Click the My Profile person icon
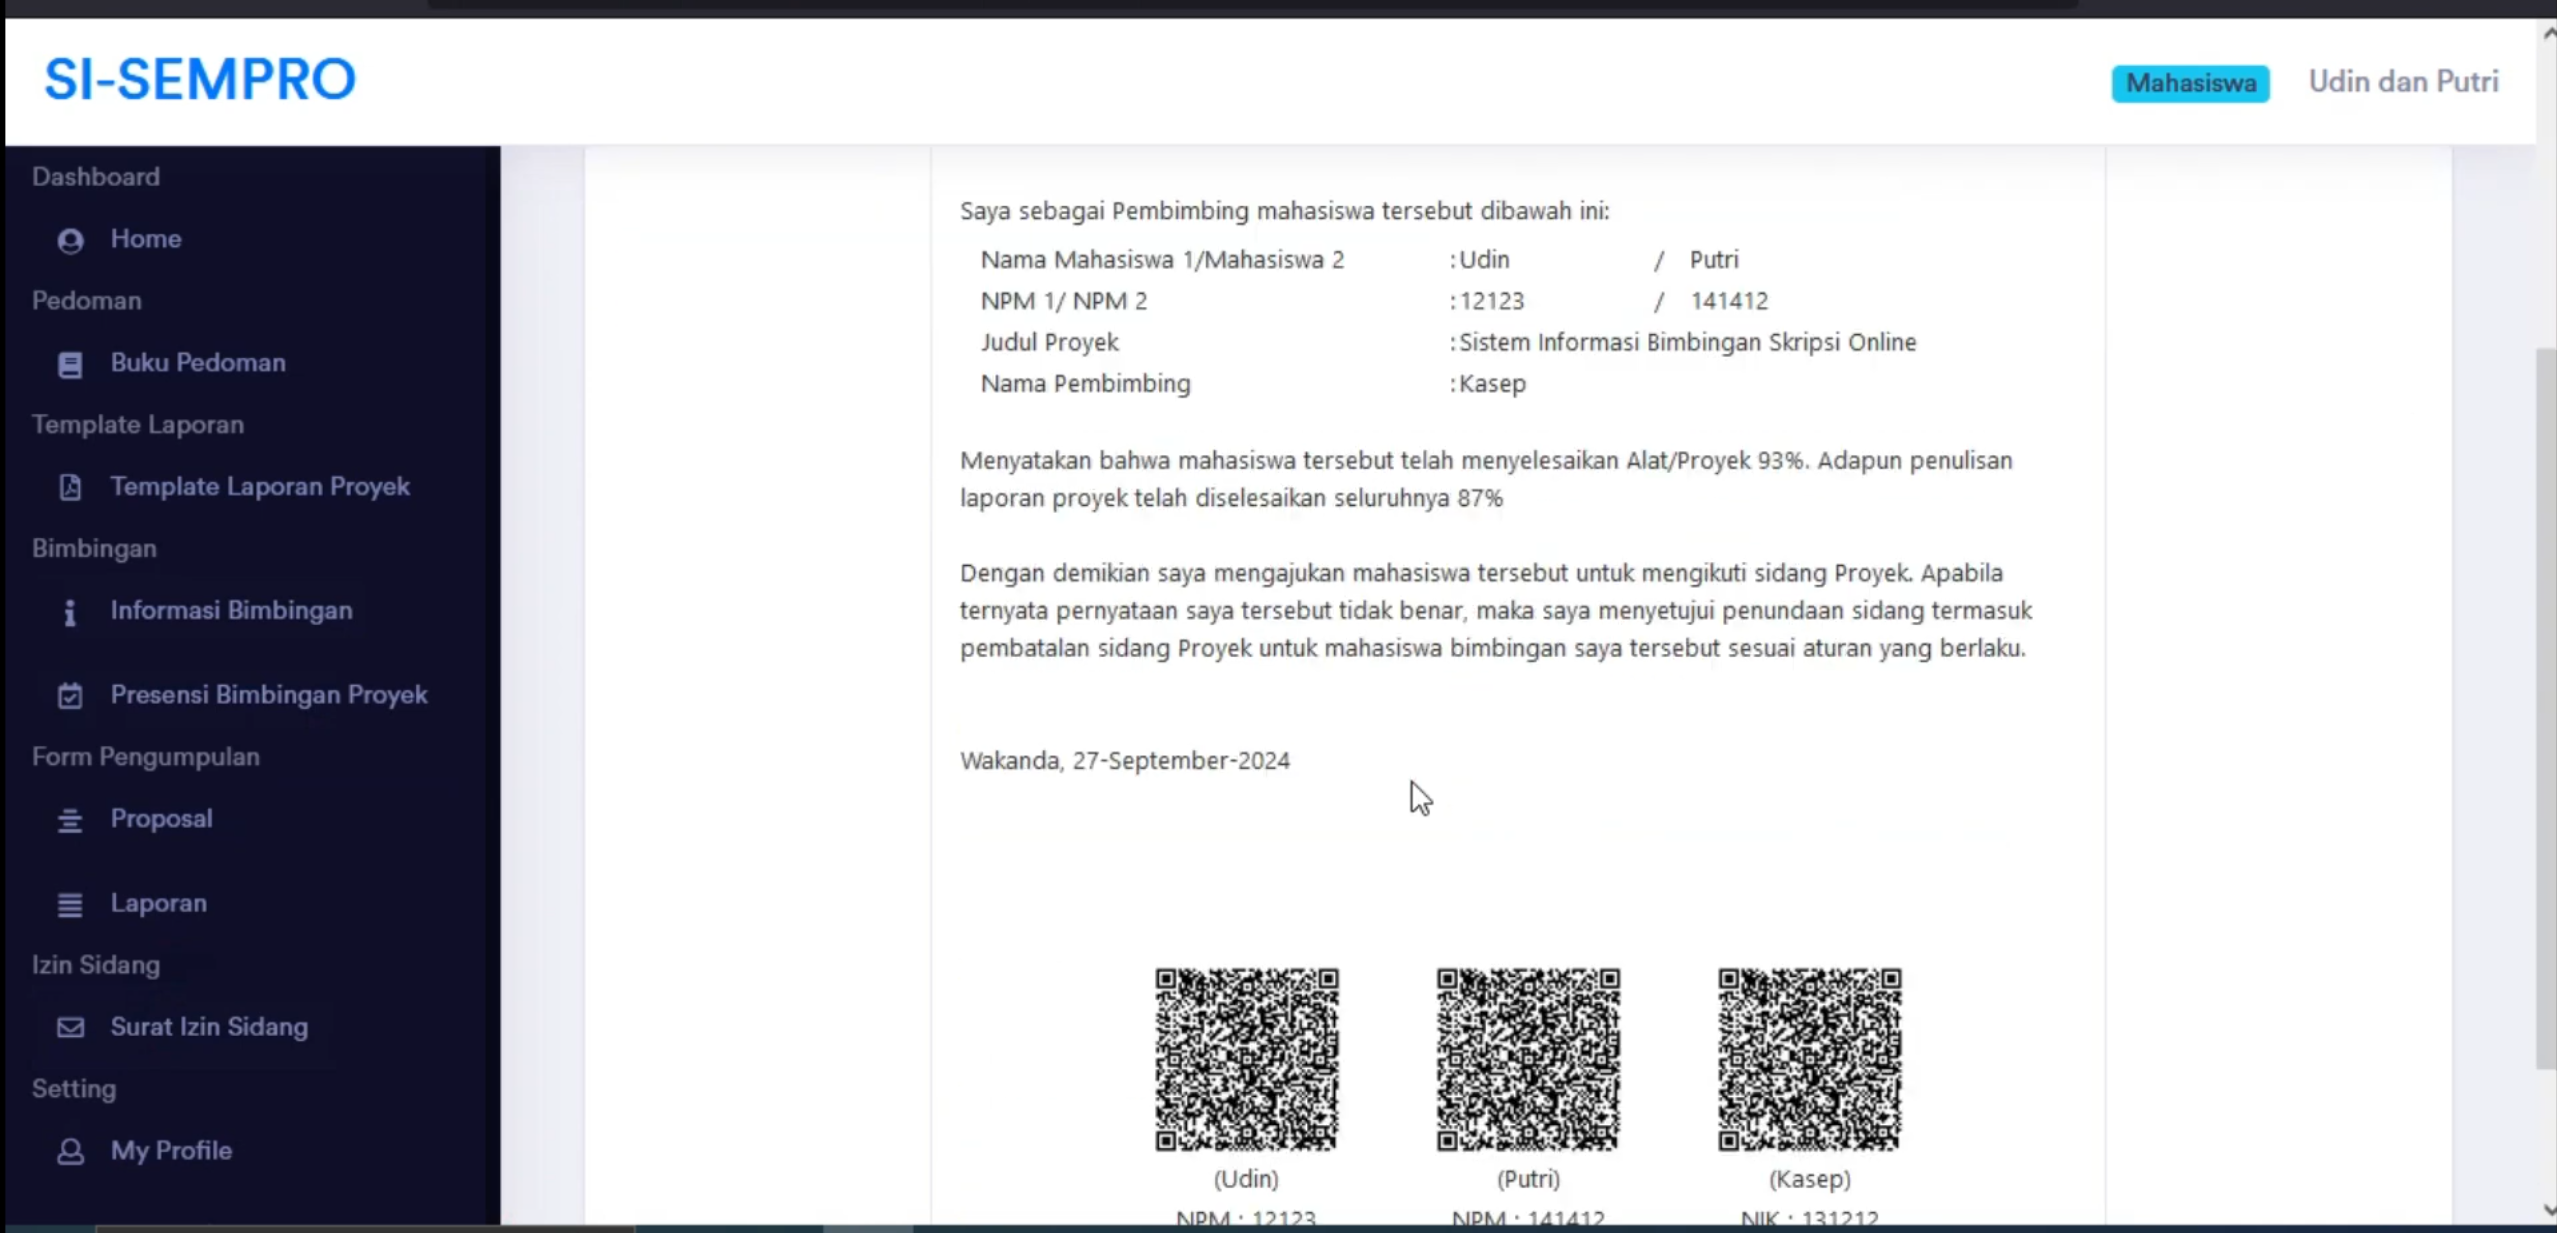The height and width of the screenshot is (1233, 2557). point(70,1151)
